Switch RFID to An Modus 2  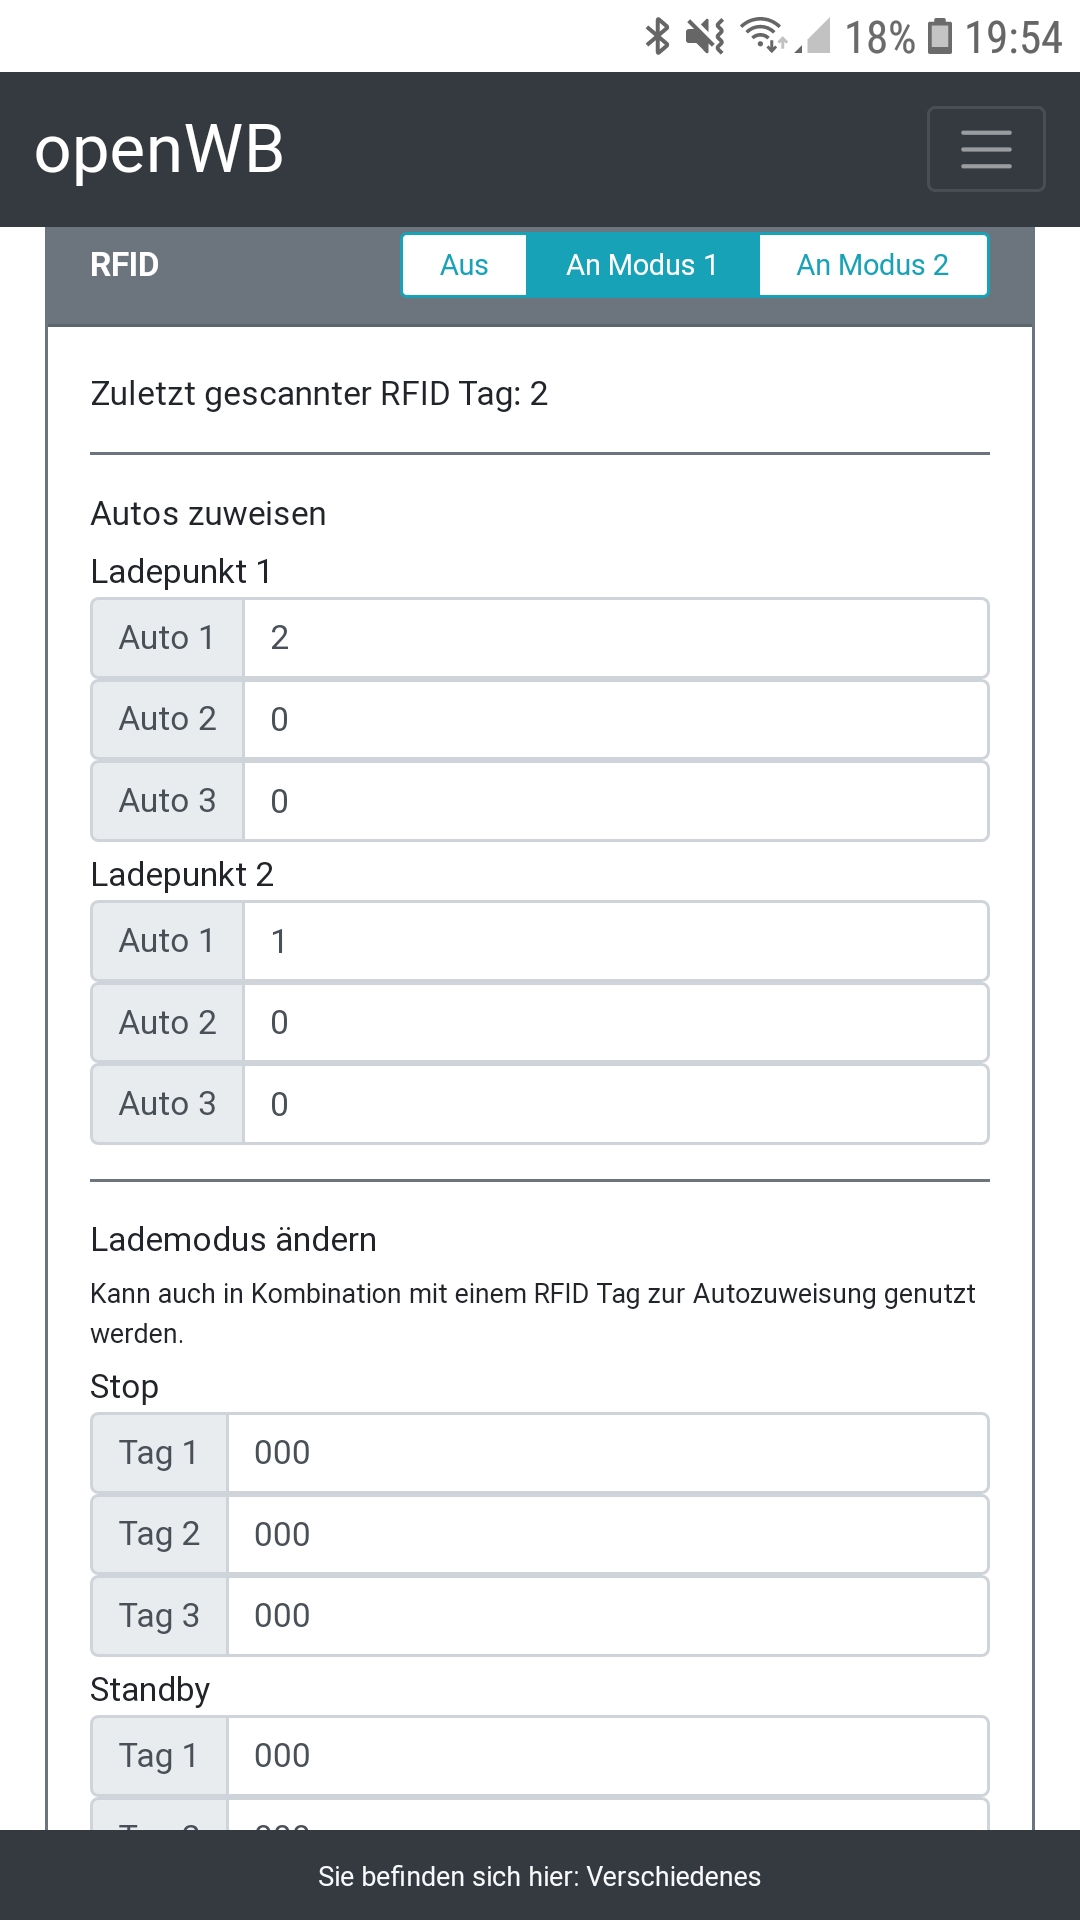click(872, 265)
